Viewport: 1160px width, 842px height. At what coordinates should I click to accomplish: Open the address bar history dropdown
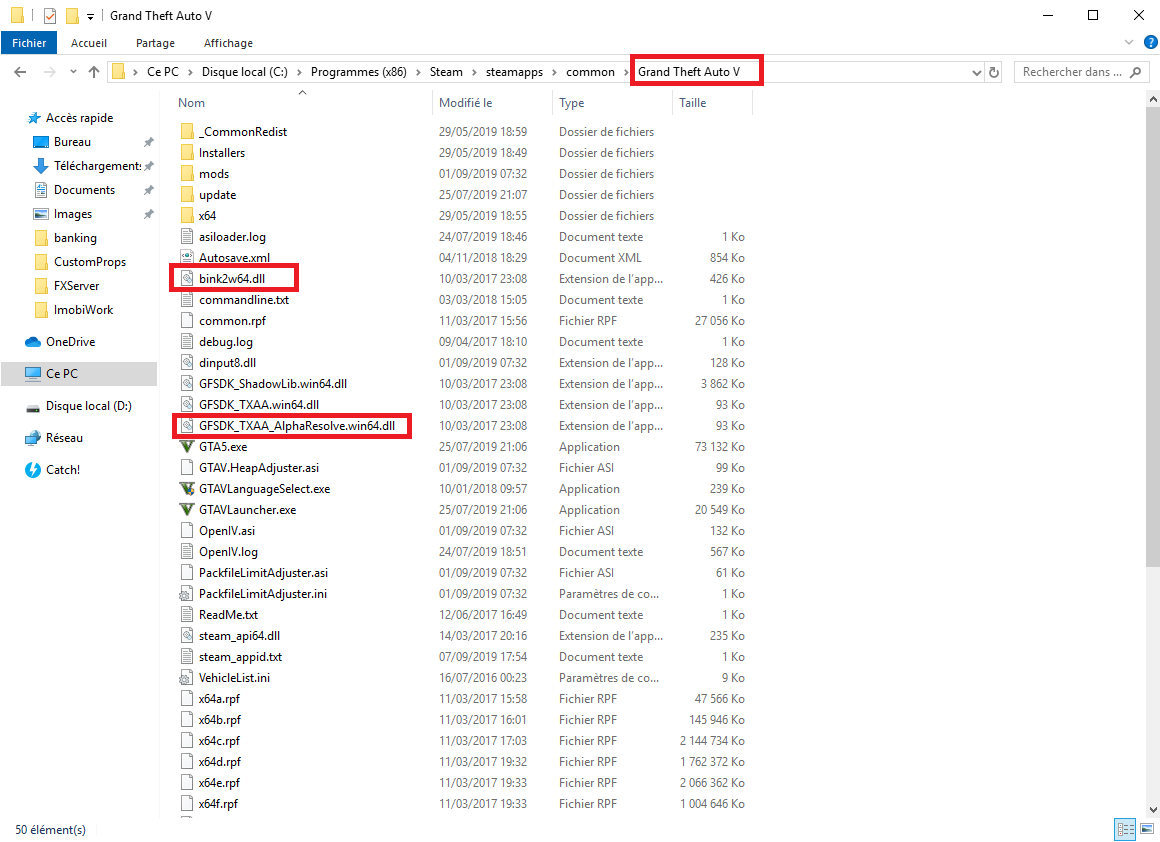pyautogui.click(x=977, y=72)
